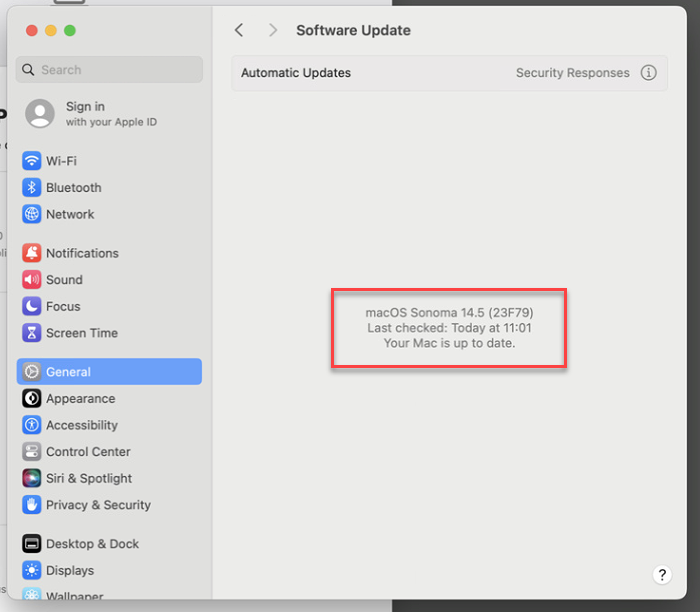The height and width of the screenshot is (612, 700).
Task: Focus the Search field
Action: [x=109, y=70]
